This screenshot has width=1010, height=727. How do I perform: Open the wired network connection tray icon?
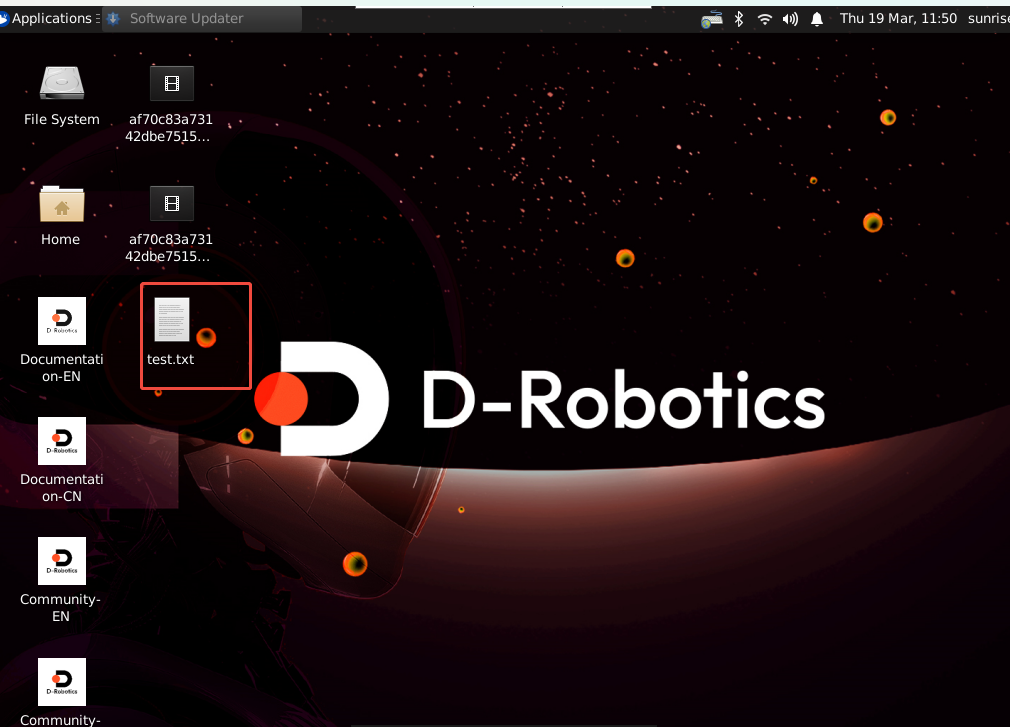(712, 19)
